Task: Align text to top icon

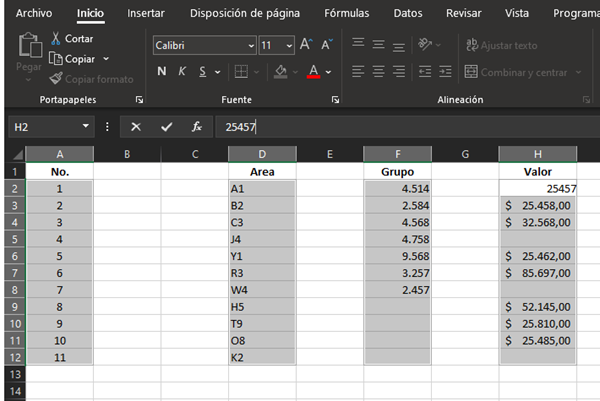Action: coord(358,43)
